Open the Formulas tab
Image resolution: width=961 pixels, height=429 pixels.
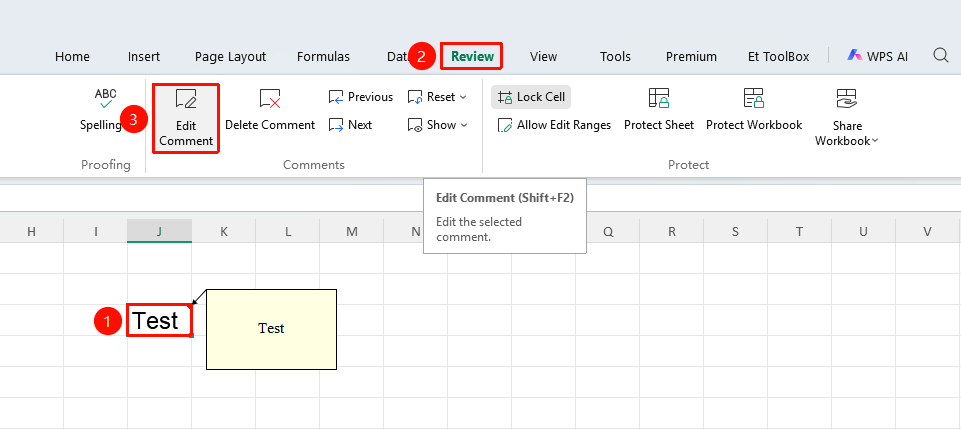pyautogui.click(x=323, y=56)
